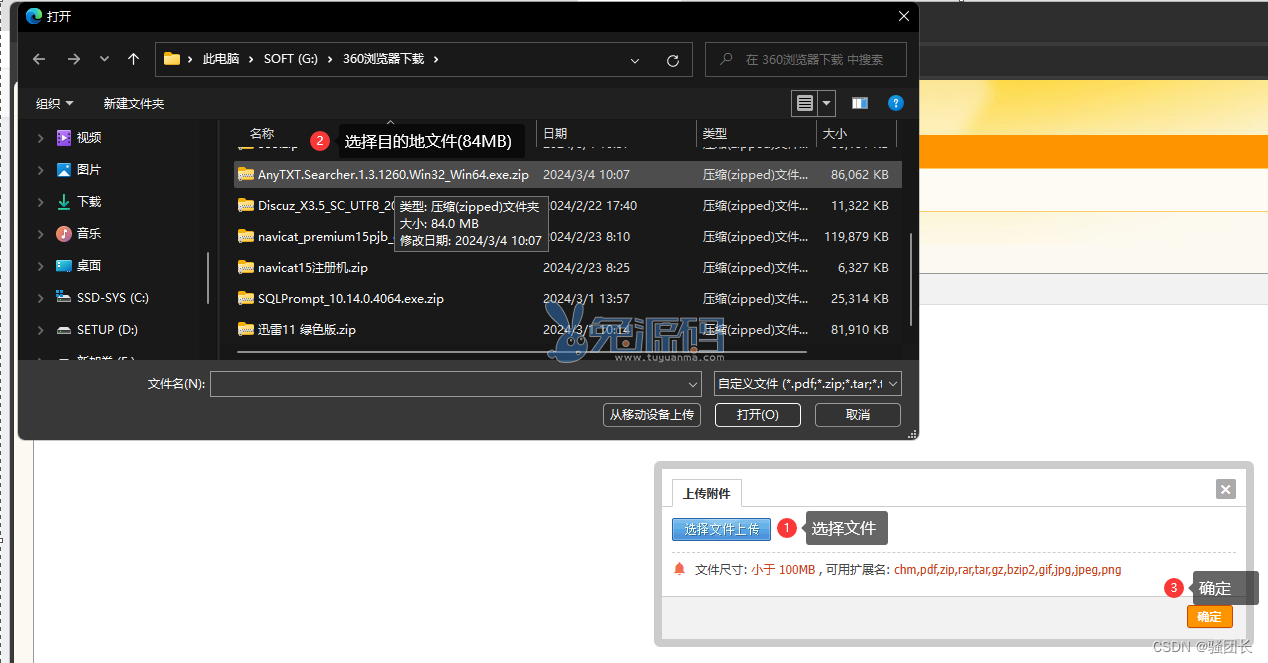Click the sidebar tree vertical scrollbar
1268x663 pixels.
pyautogui.click(x=208, y=277)
